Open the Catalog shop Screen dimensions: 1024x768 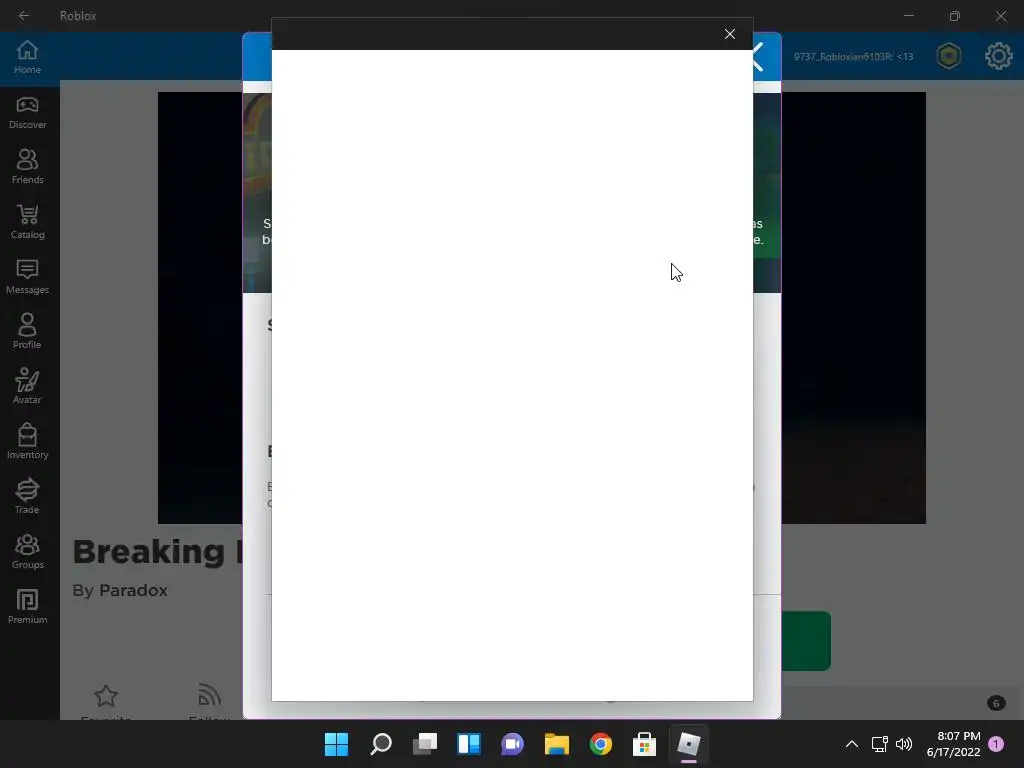pyautogui.click(x=27, y=222)
